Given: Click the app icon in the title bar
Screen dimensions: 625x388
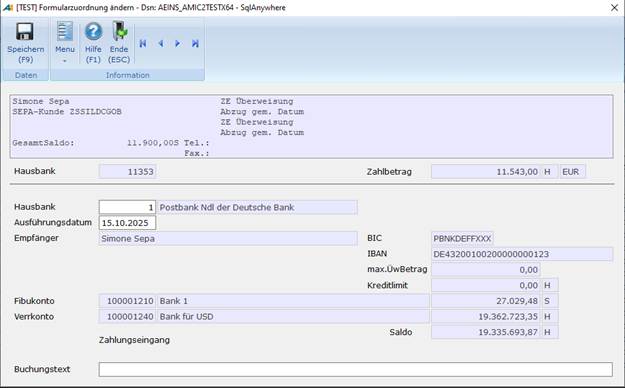Looking at the screenshot, I should [x=7, y=7].
